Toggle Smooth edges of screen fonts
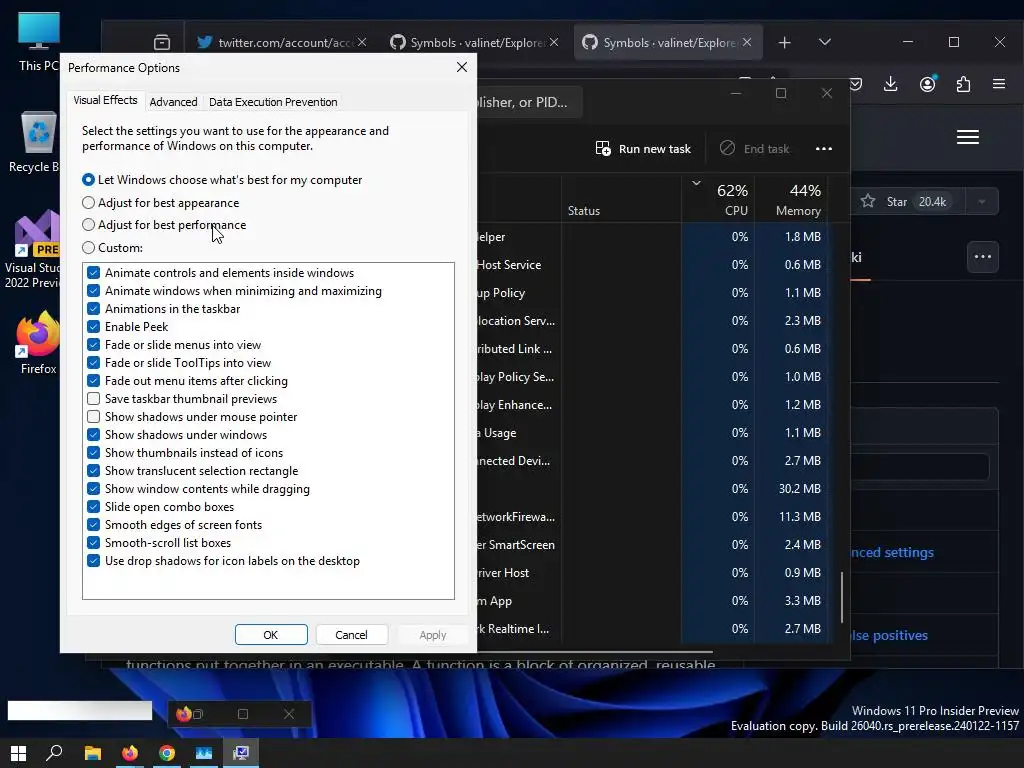The image size is (1024, 768). [x=93, y=525]
